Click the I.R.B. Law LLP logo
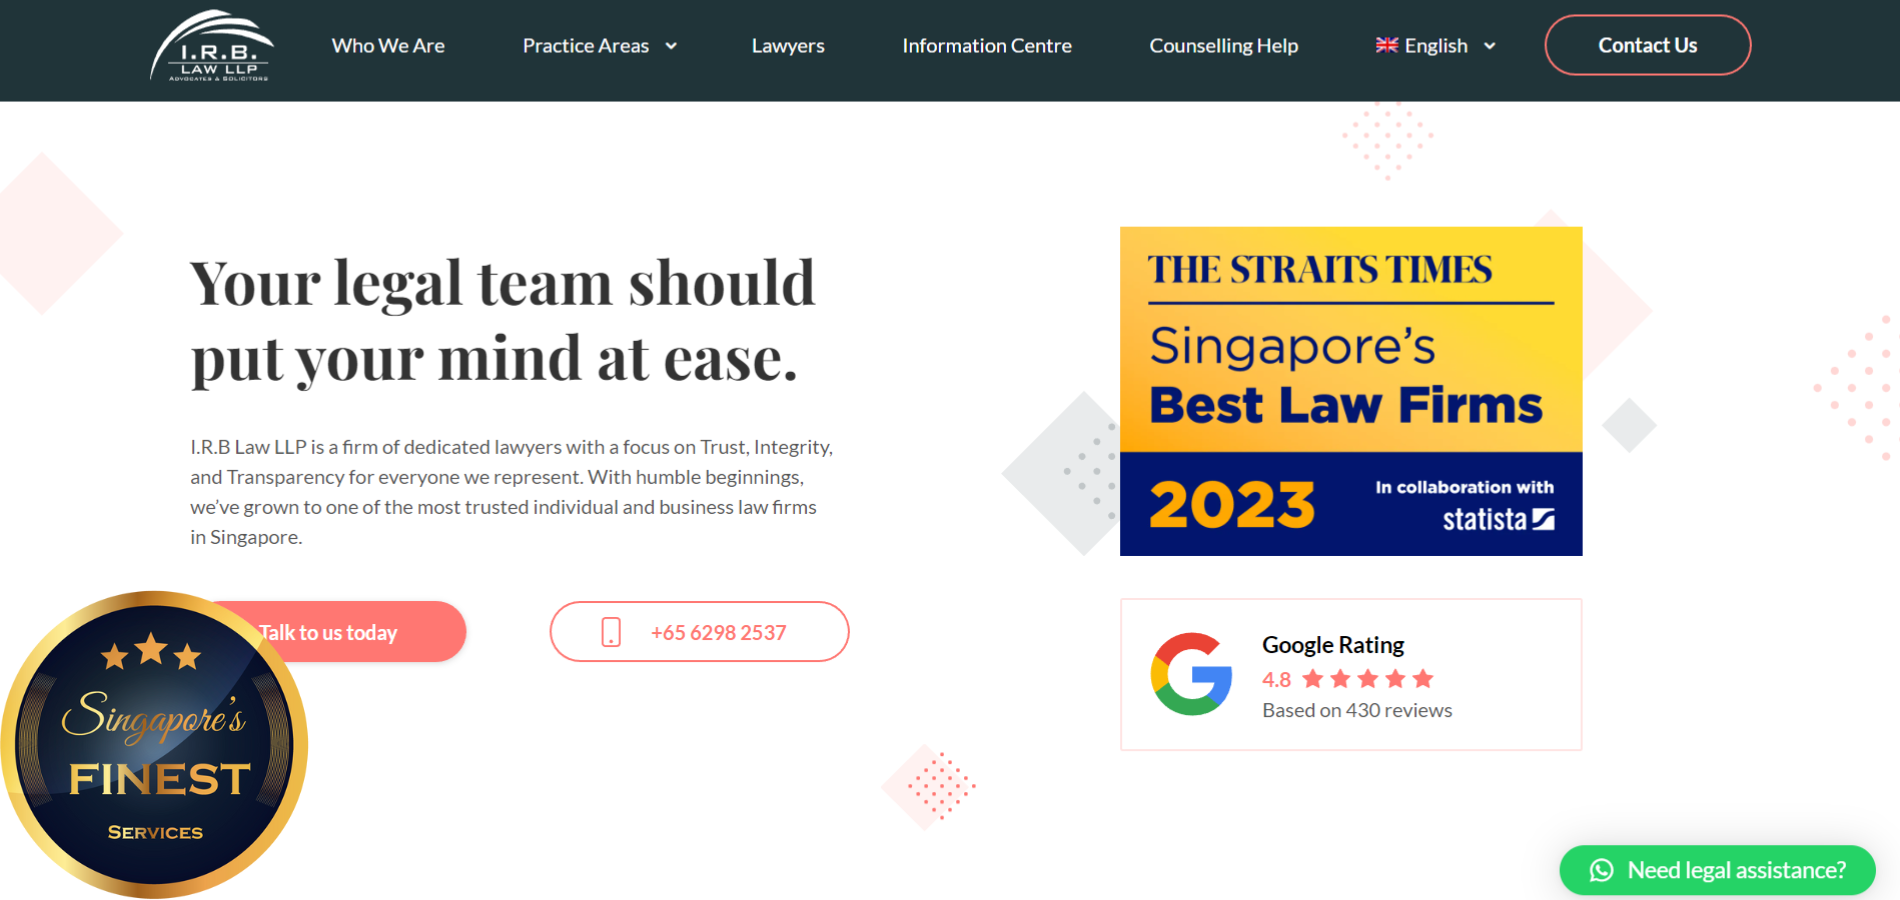 click(x=212, y=46)
